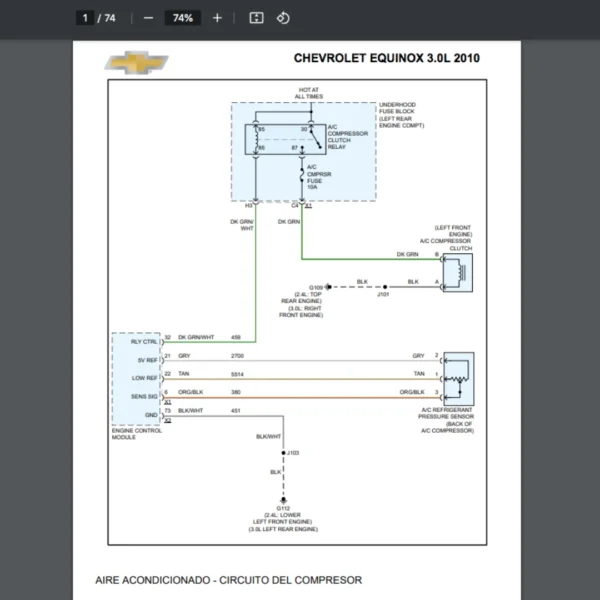Click the J103 junction dot
600x600 pixels.
[x=282, y=453]
